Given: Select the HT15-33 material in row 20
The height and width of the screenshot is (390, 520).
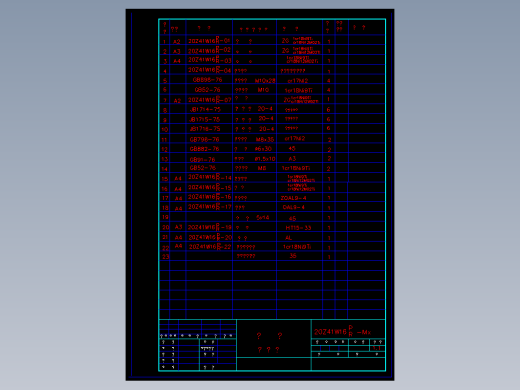Looking at the screenshot, I should click(x=298, y=228).
